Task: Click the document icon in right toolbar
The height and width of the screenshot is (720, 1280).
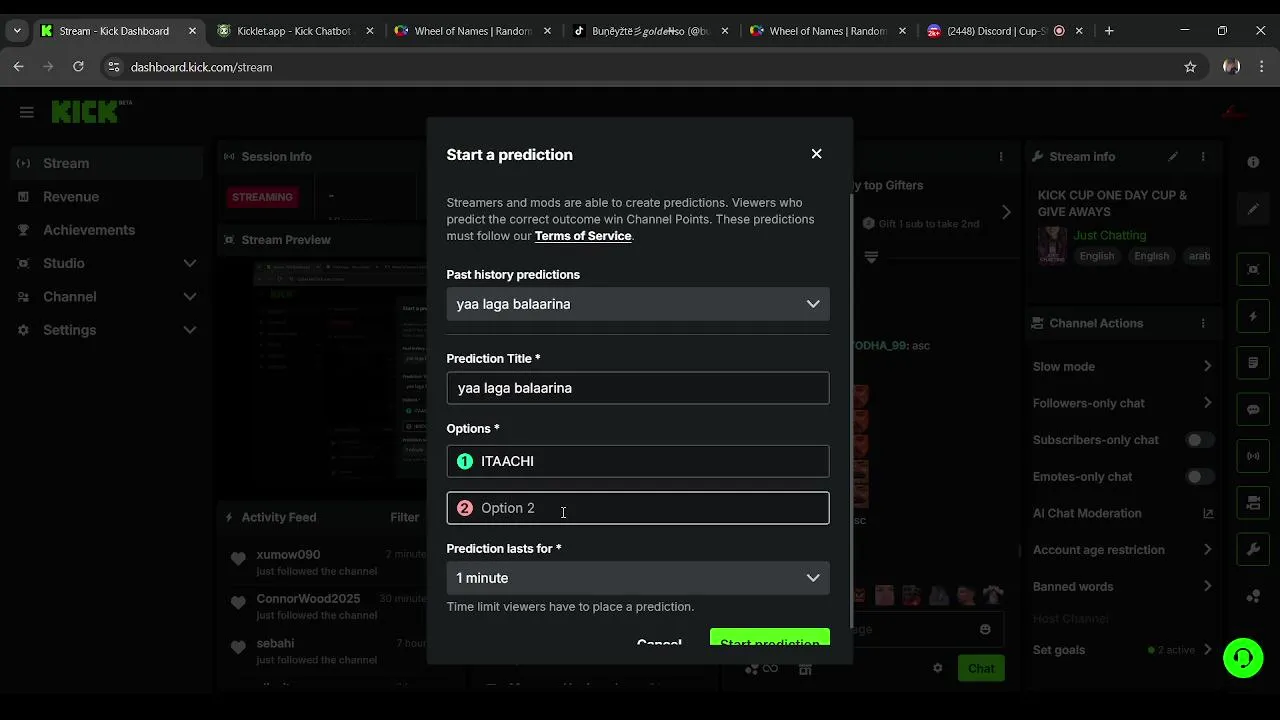Action: click(x=1253, y=362)
